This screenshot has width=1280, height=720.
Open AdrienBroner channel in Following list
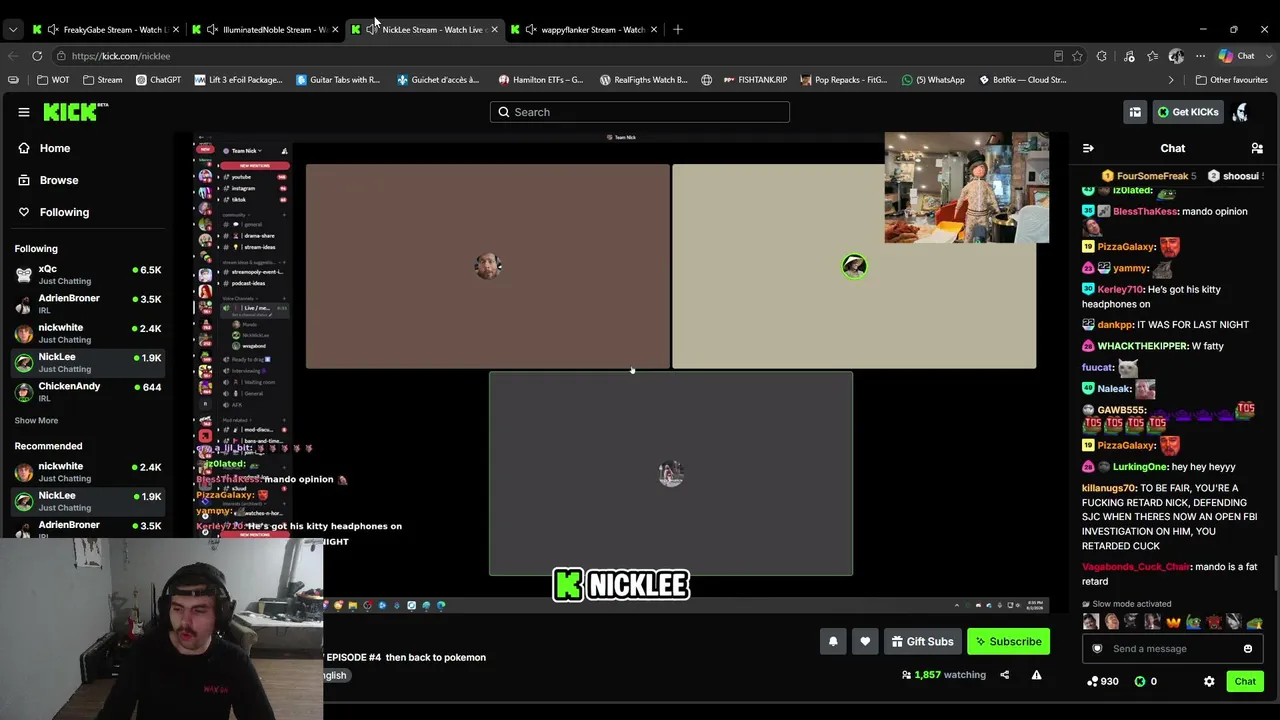88,304
